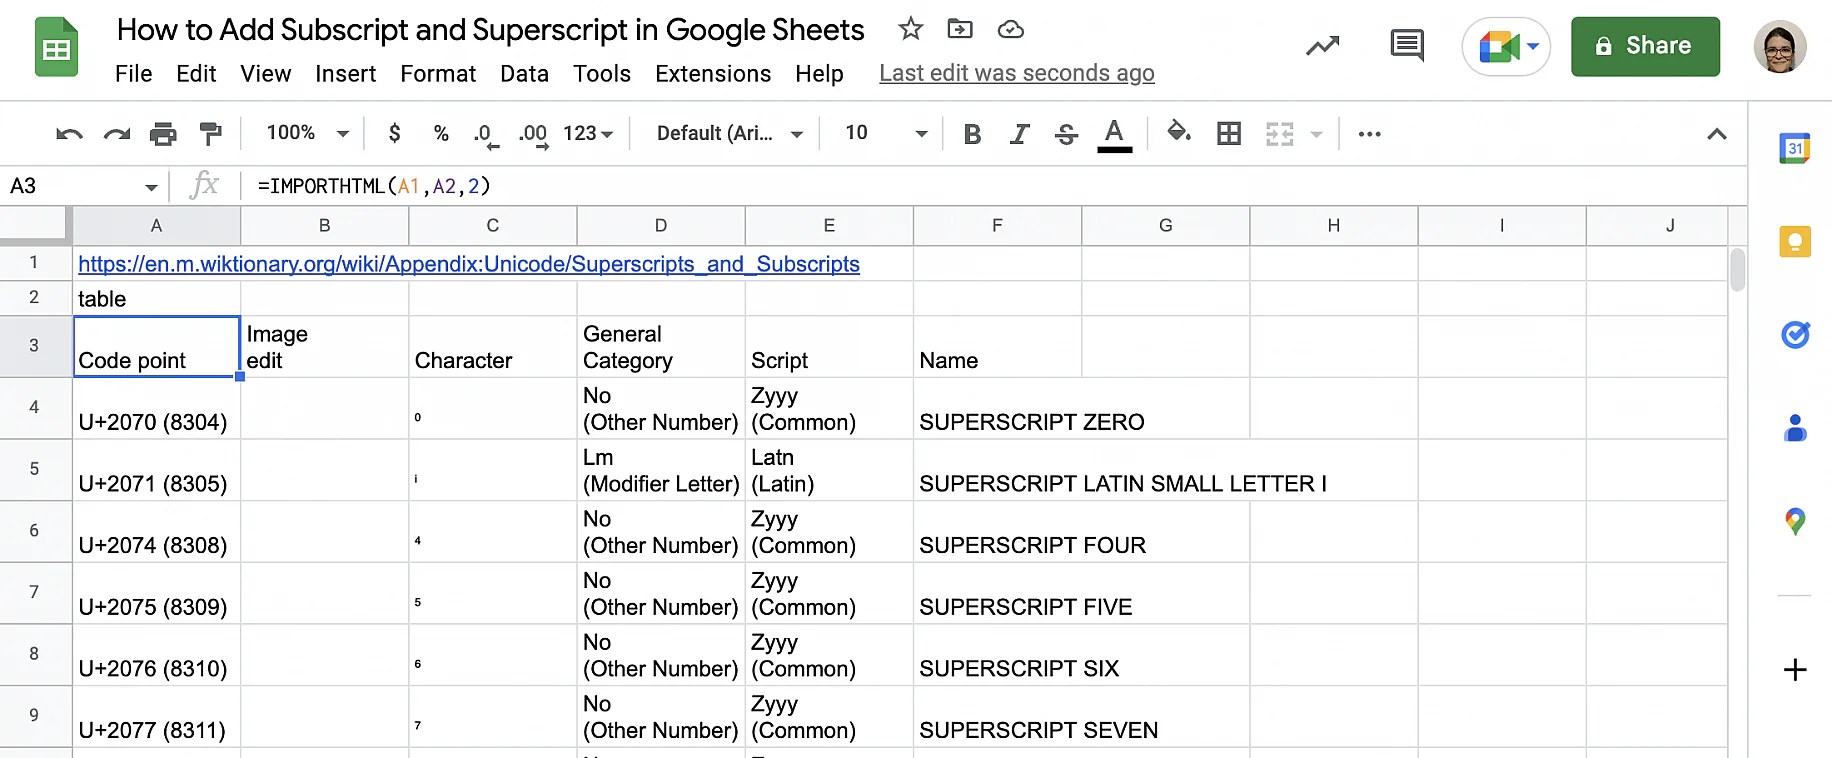Open the font size 10 dropdown
This screenshot has width=1832, height=758.
886,133
